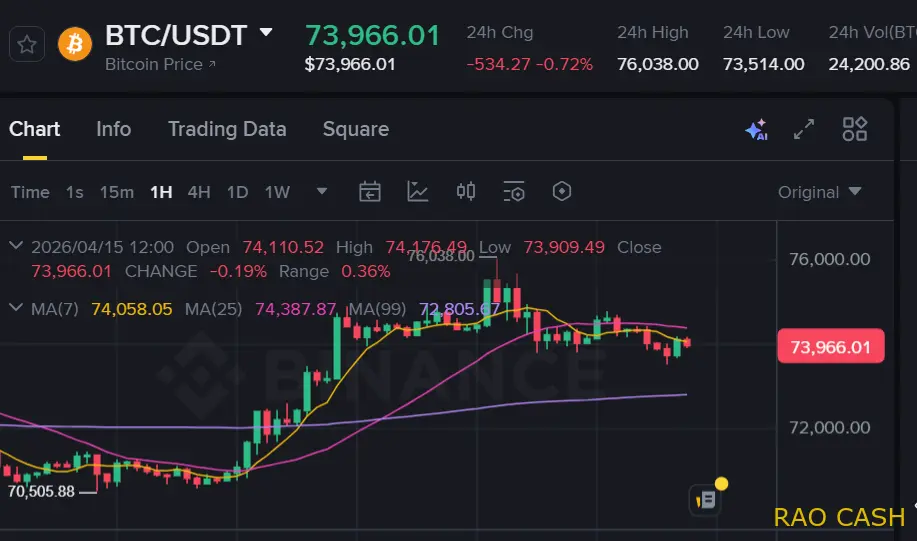Open the candlestick chart type icon
Screen dimensions: 917x541
pos(466,191)
